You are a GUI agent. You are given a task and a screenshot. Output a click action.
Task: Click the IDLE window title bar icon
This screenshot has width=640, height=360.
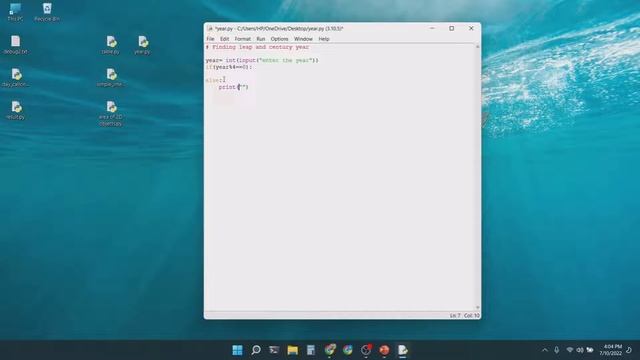tap(210, 29)
